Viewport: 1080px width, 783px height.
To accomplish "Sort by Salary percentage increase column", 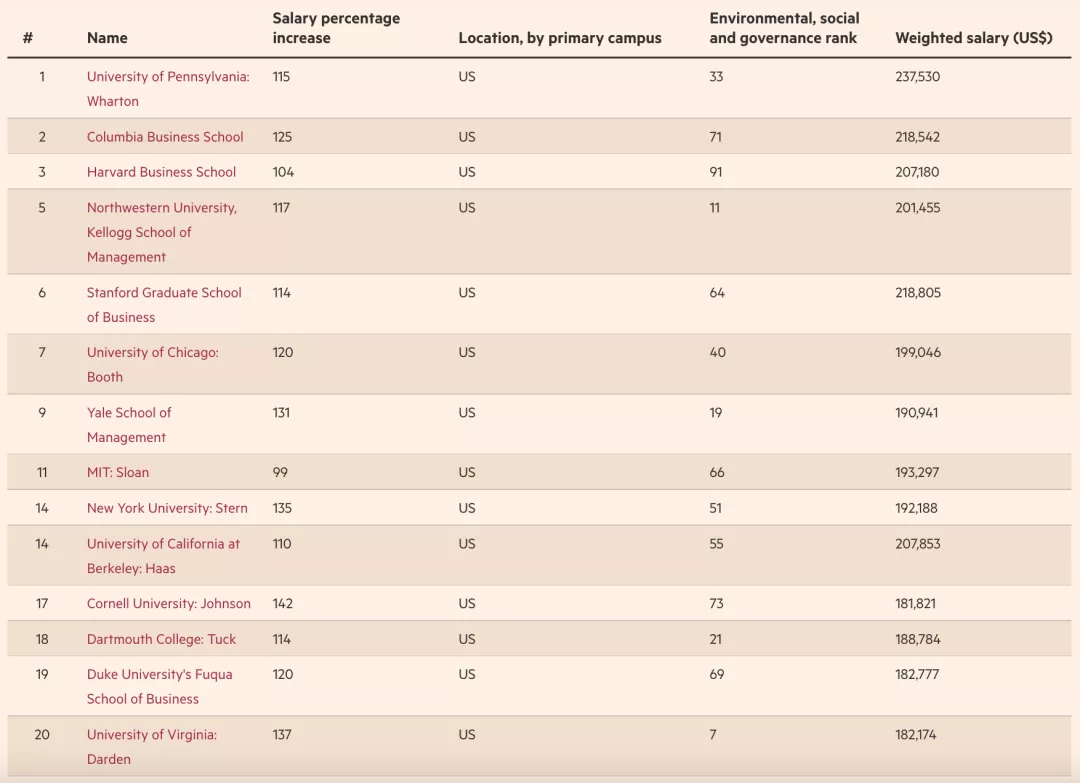I will [x=336, y=28].
